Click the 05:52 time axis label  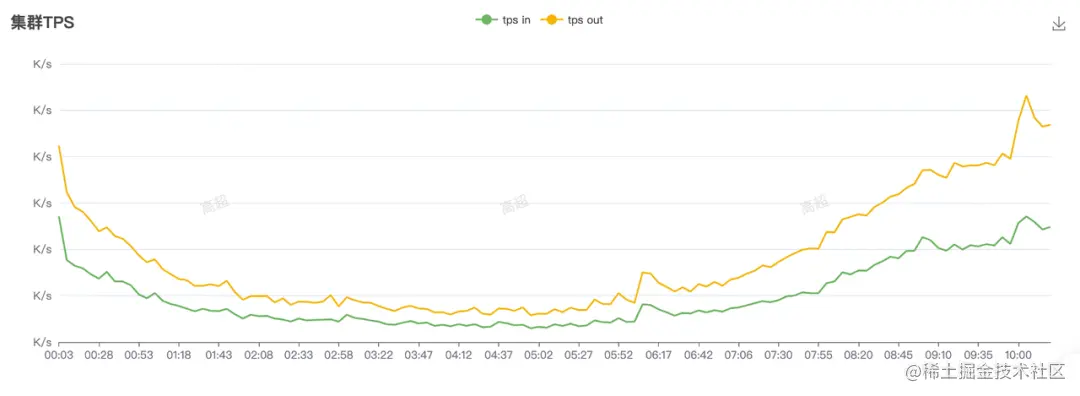coord(619,355)
